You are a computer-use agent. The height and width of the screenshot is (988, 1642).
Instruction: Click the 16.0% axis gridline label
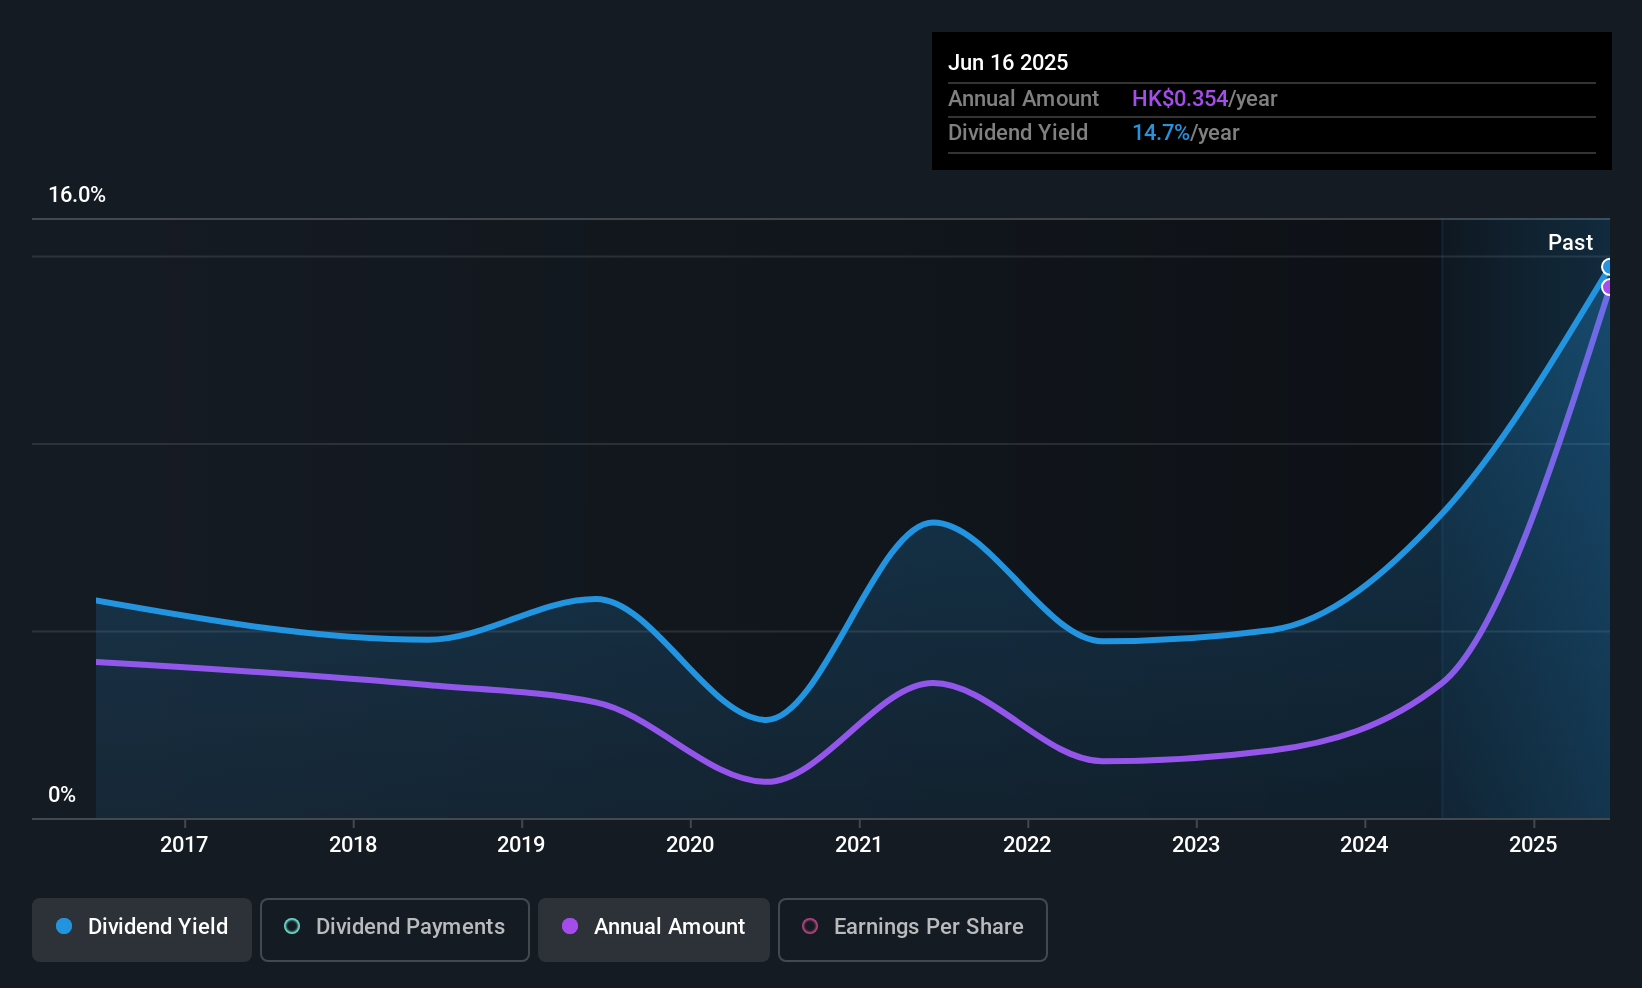tap(77, 195)
